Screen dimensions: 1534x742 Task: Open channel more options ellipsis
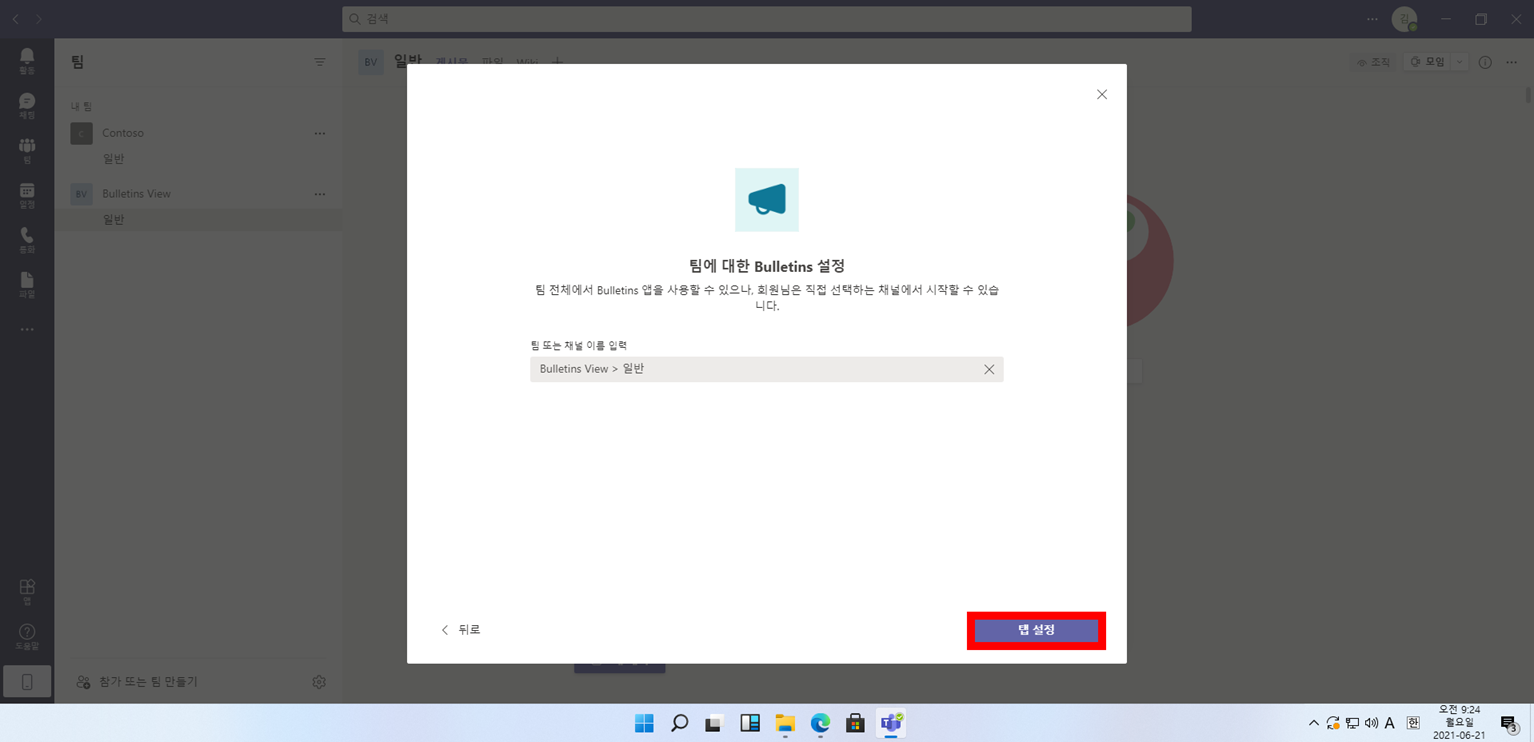(x=1511, y=62)
